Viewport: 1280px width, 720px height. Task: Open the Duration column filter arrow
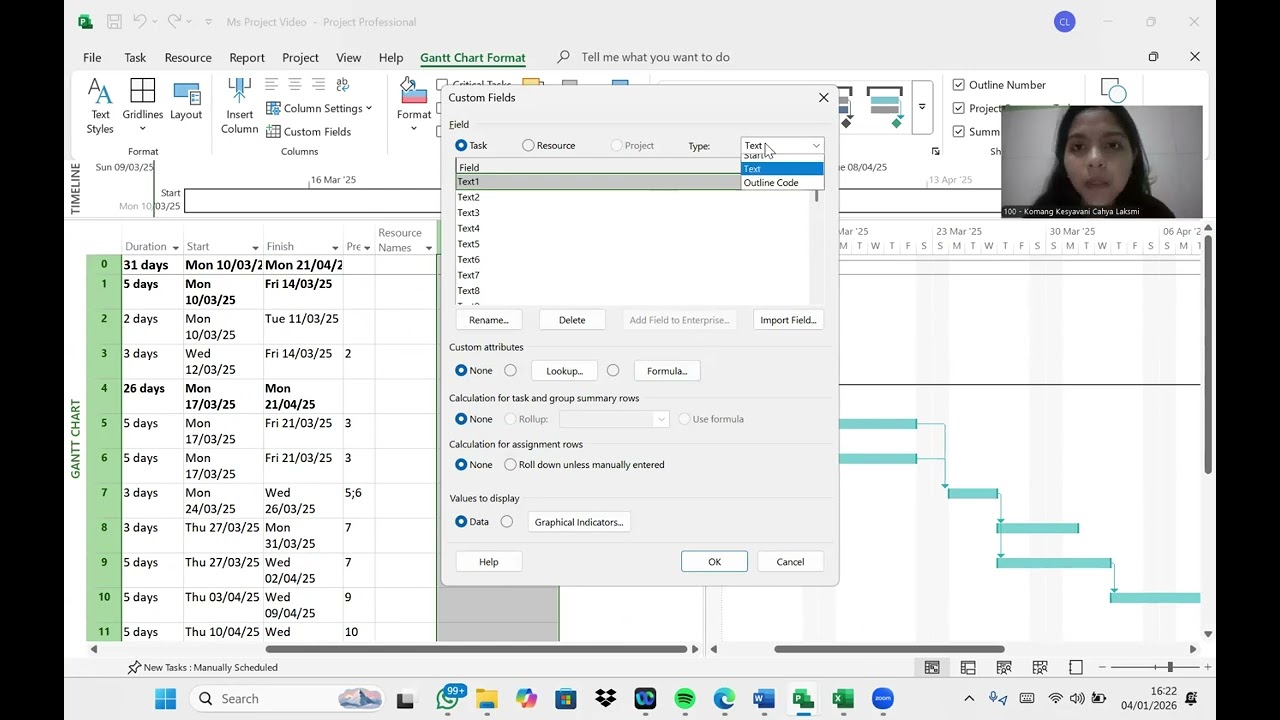(x=175, y=247)
